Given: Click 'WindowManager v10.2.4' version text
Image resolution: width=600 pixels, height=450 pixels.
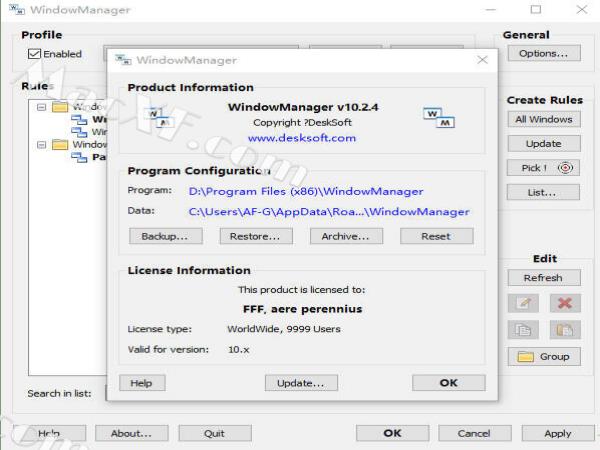Looking at the screenshot, I should [303, 107].
